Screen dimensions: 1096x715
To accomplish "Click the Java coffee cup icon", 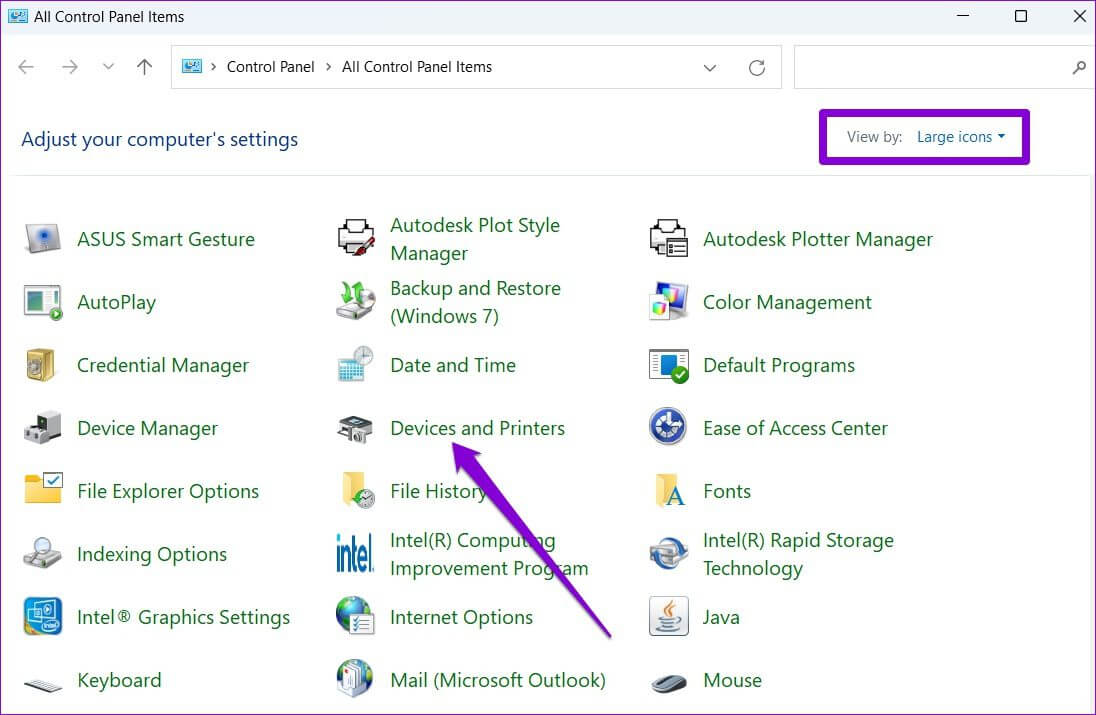I will pos(669,616).
